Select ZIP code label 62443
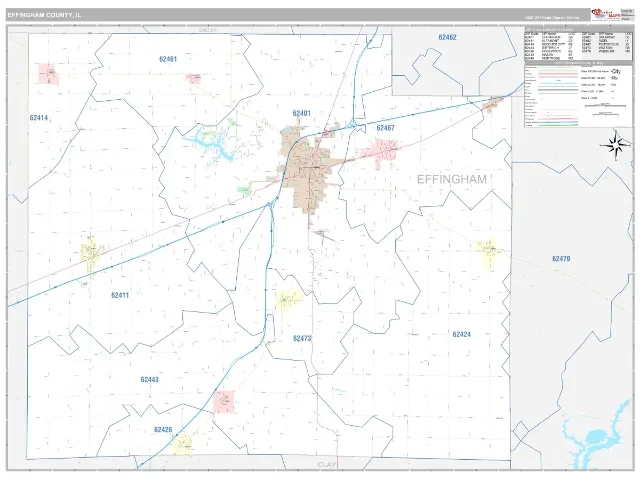Screen dimensions: 640x480 pos(149,380)
